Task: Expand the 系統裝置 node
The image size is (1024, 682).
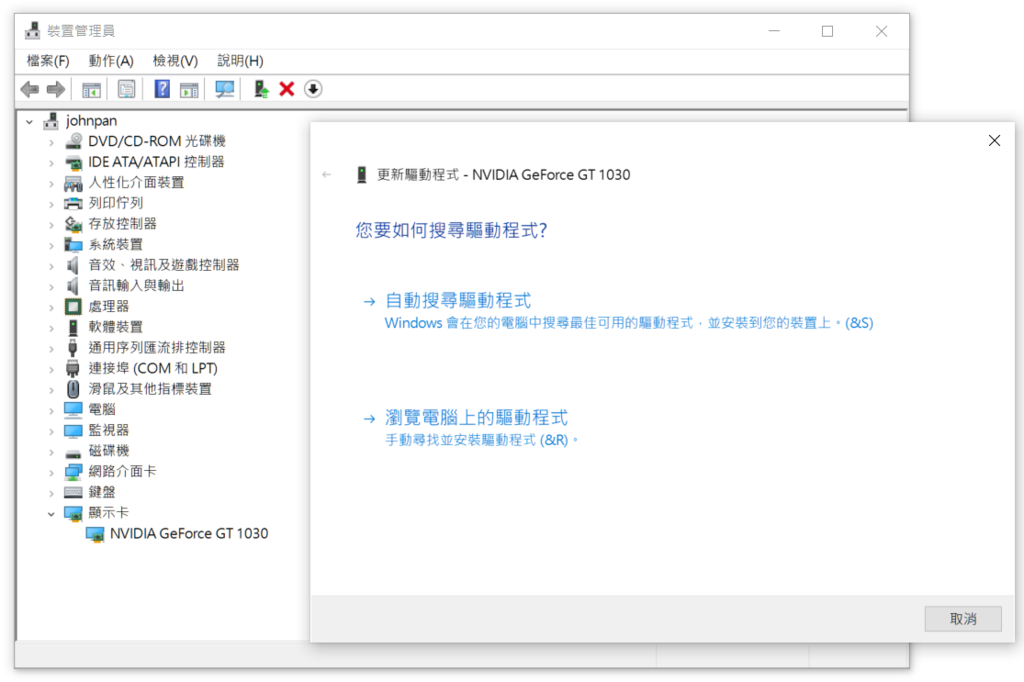Action: [x=51, y=246]
